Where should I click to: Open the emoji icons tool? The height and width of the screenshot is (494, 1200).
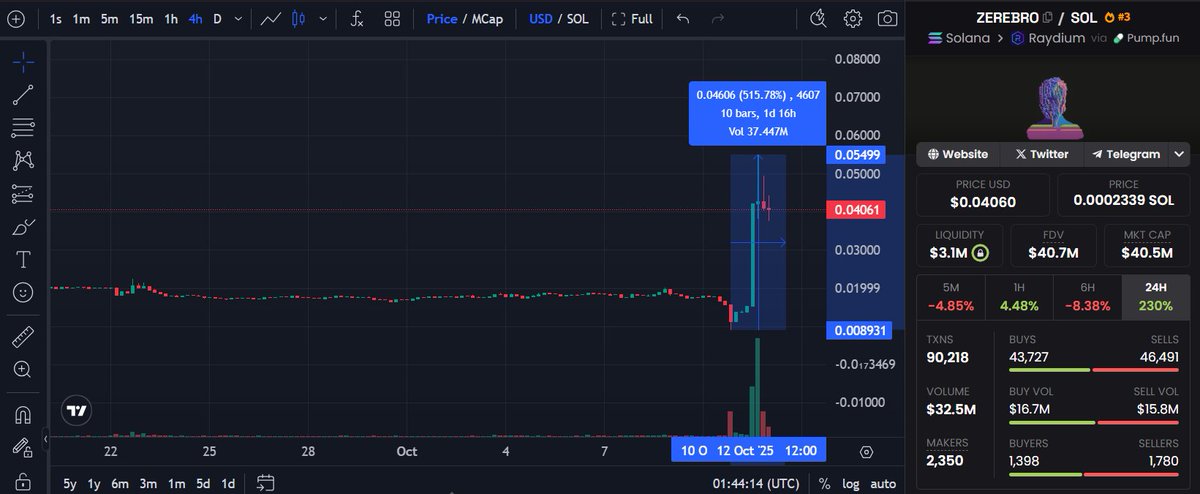23,293
